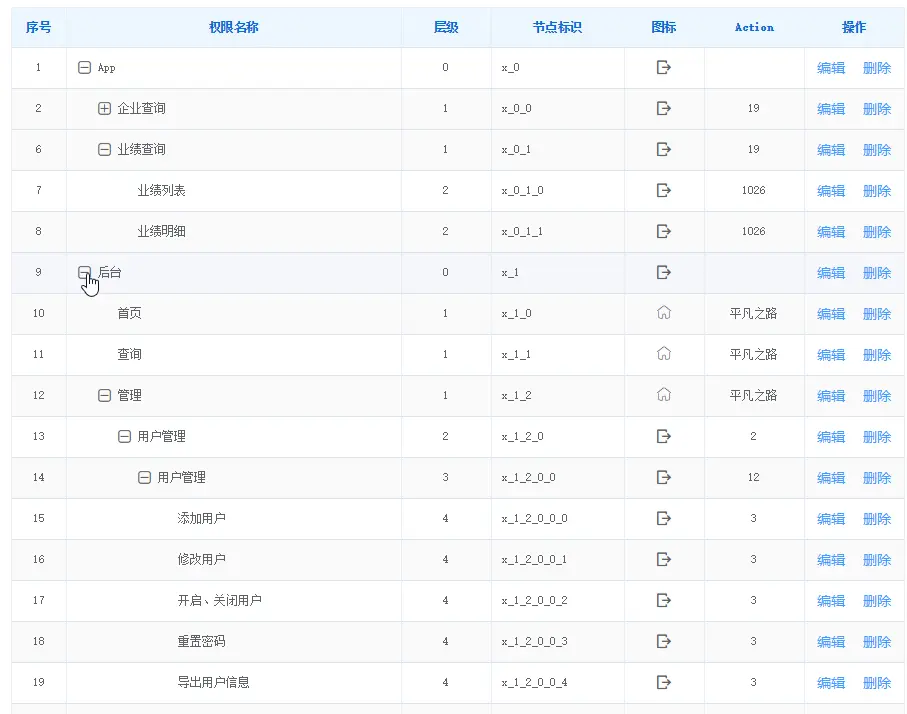Click the icon in 添加用户 row
Viewport: 907px width, 714px height.
pyautogui.click(x=663, y=518)
